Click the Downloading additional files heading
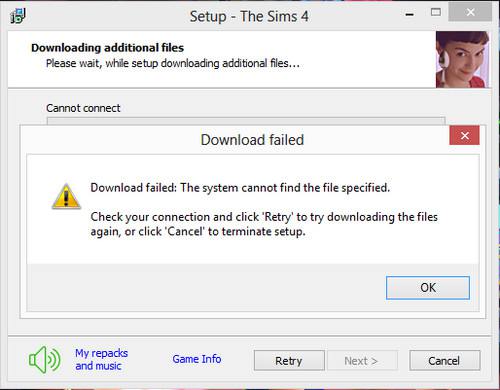This screenshot has width=500, height=390. point(107,48)
